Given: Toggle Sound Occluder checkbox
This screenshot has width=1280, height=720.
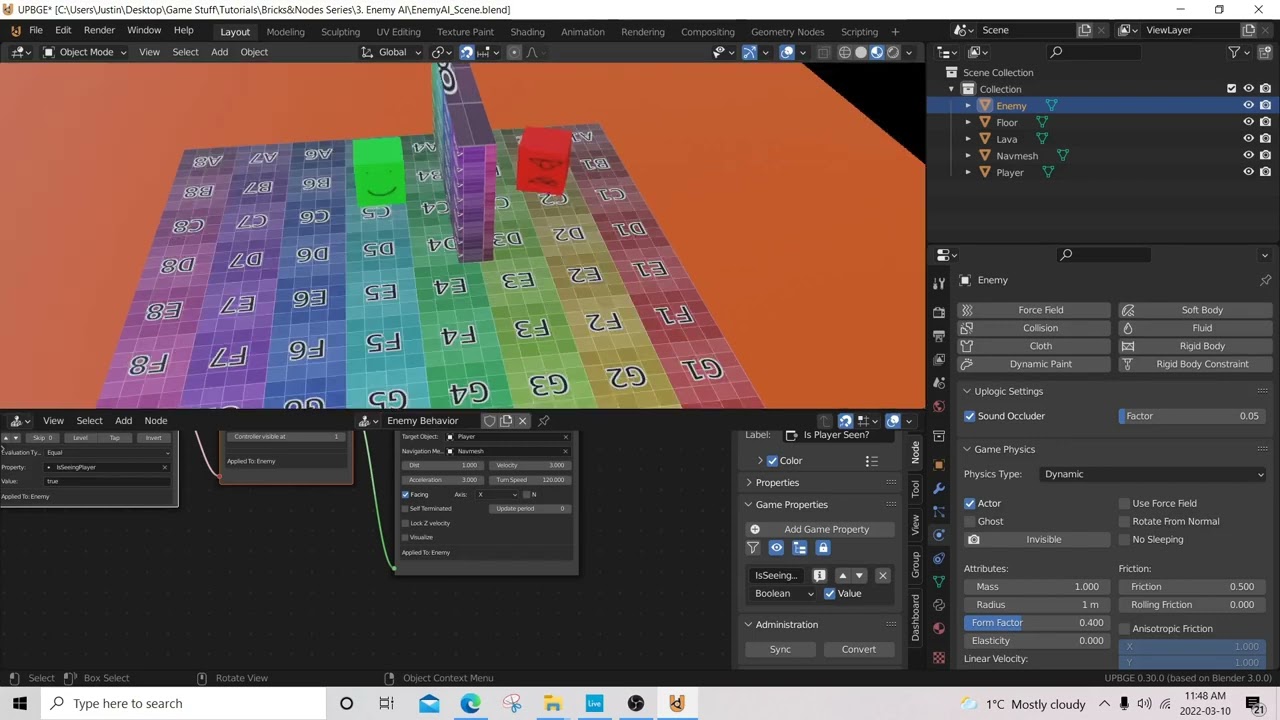Looking at the screenshot, I should pos(969,416).
